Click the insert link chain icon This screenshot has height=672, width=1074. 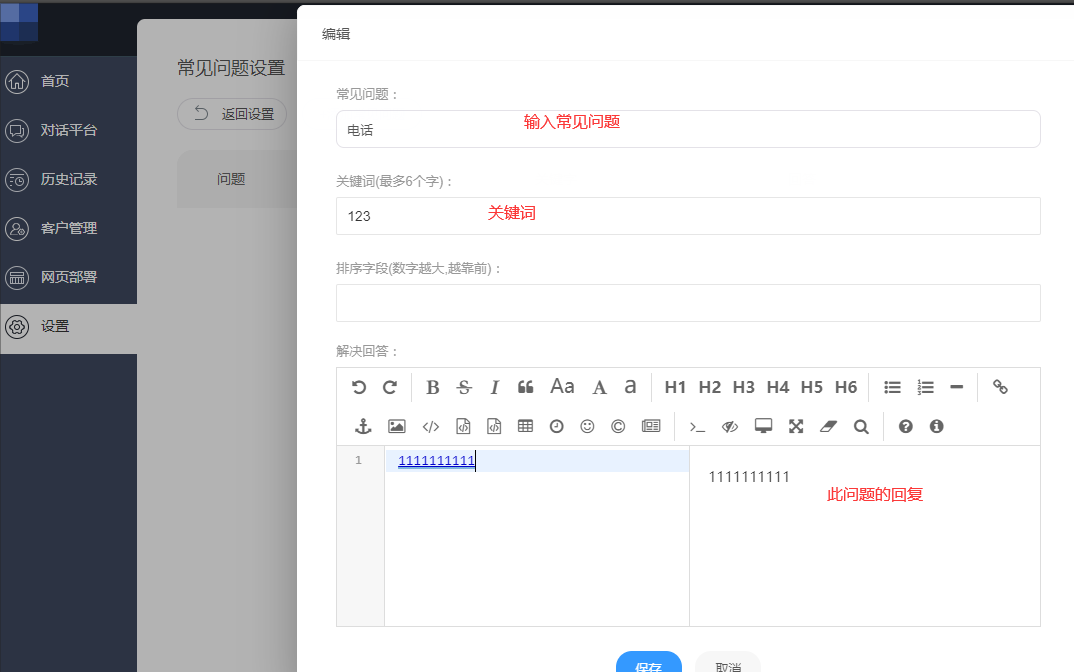1000,387
